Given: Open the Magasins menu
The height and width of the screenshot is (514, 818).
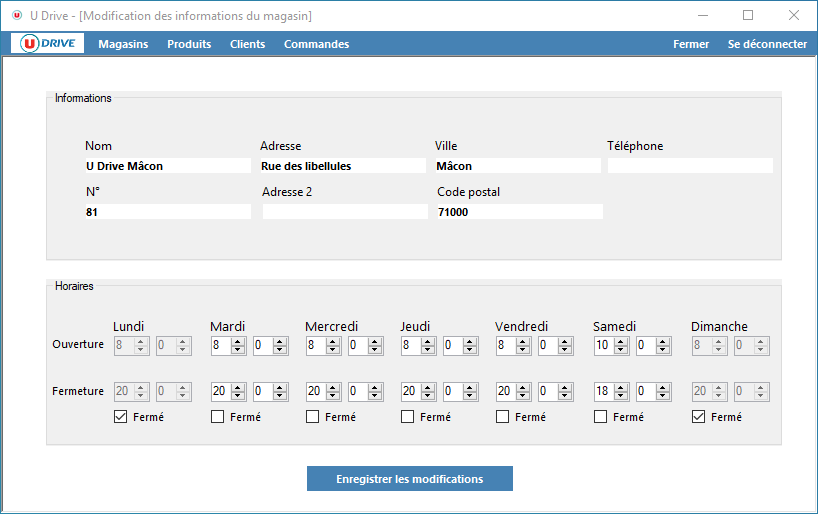Looking at the screenshot, I should (x=123, y=44).
